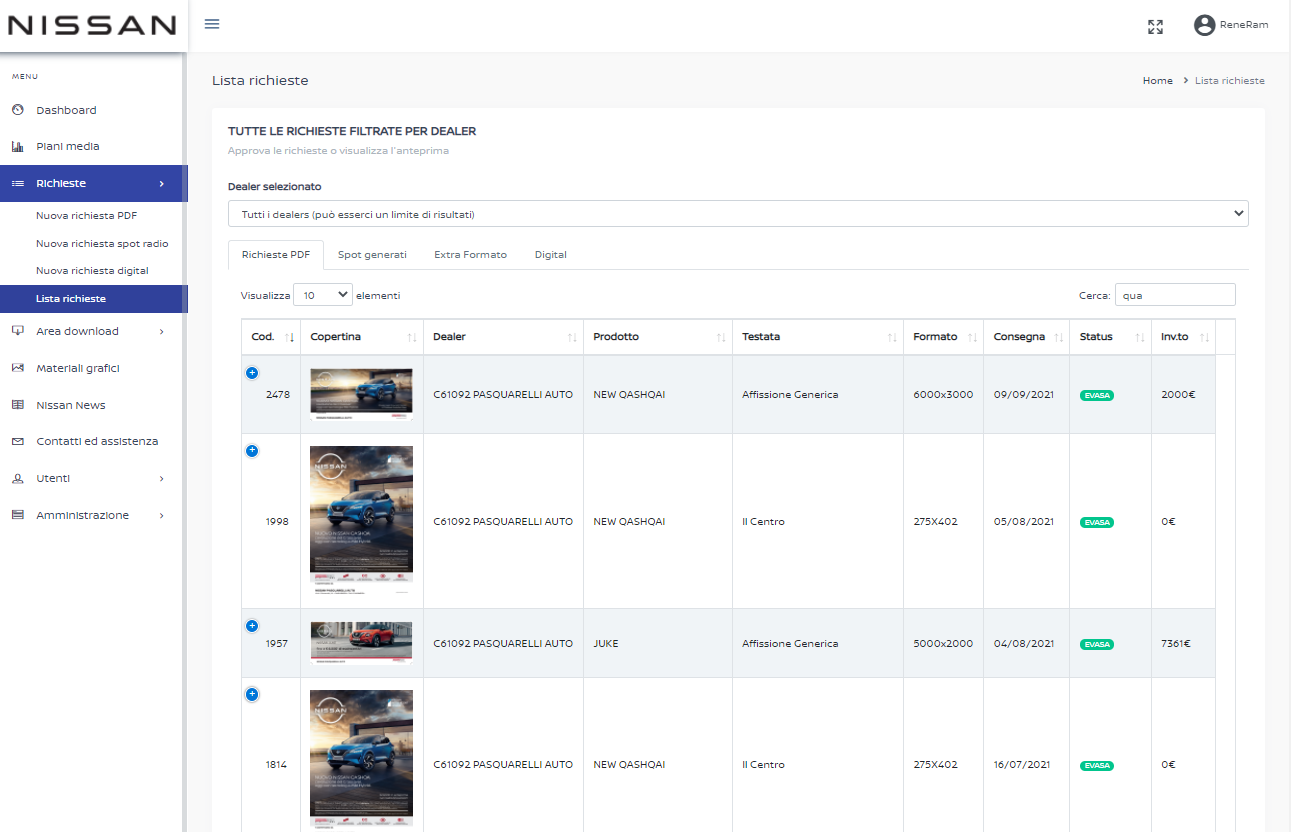Click Dashboard in the sidebar
The width and height of the screenshot is (1291, 832).
66,110
